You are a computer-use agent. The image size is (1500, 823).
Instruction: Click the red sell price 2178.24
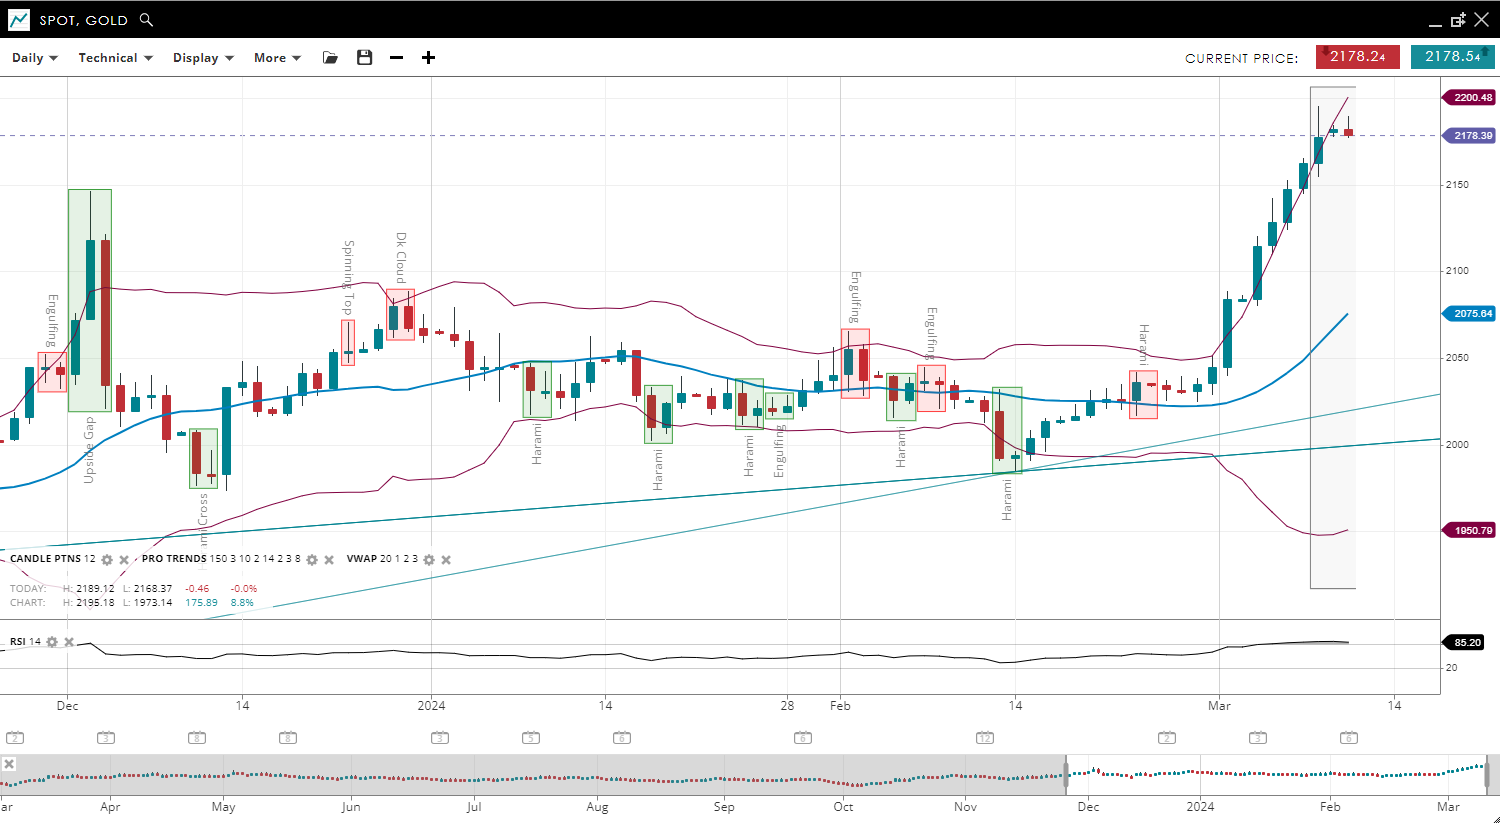point(1357,57)
